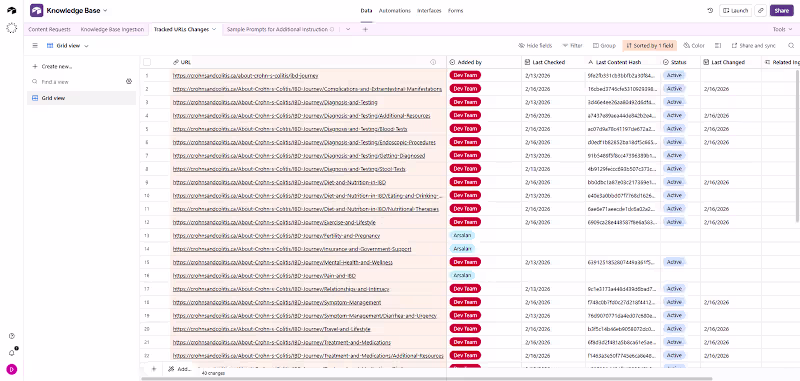Image resolution: width=800 pixels, height=381 pixels.
Task: Click the Related Ing column header
Action: pos(781,62)
